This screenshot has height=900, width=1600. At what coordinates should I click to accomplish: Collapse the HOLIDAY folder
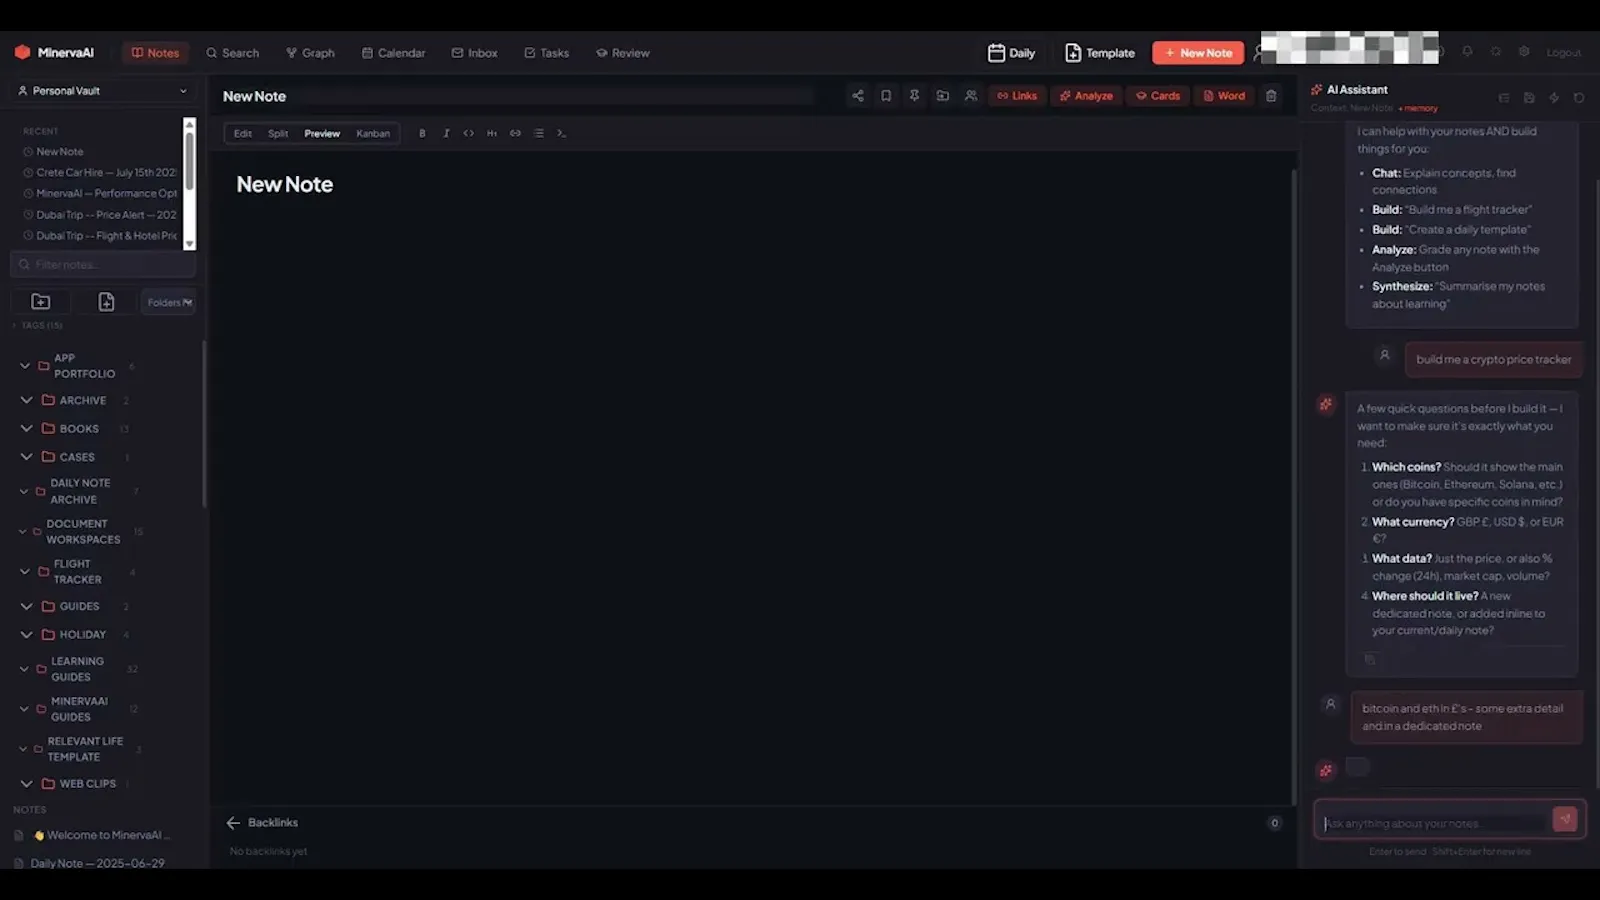click(26, 634)
